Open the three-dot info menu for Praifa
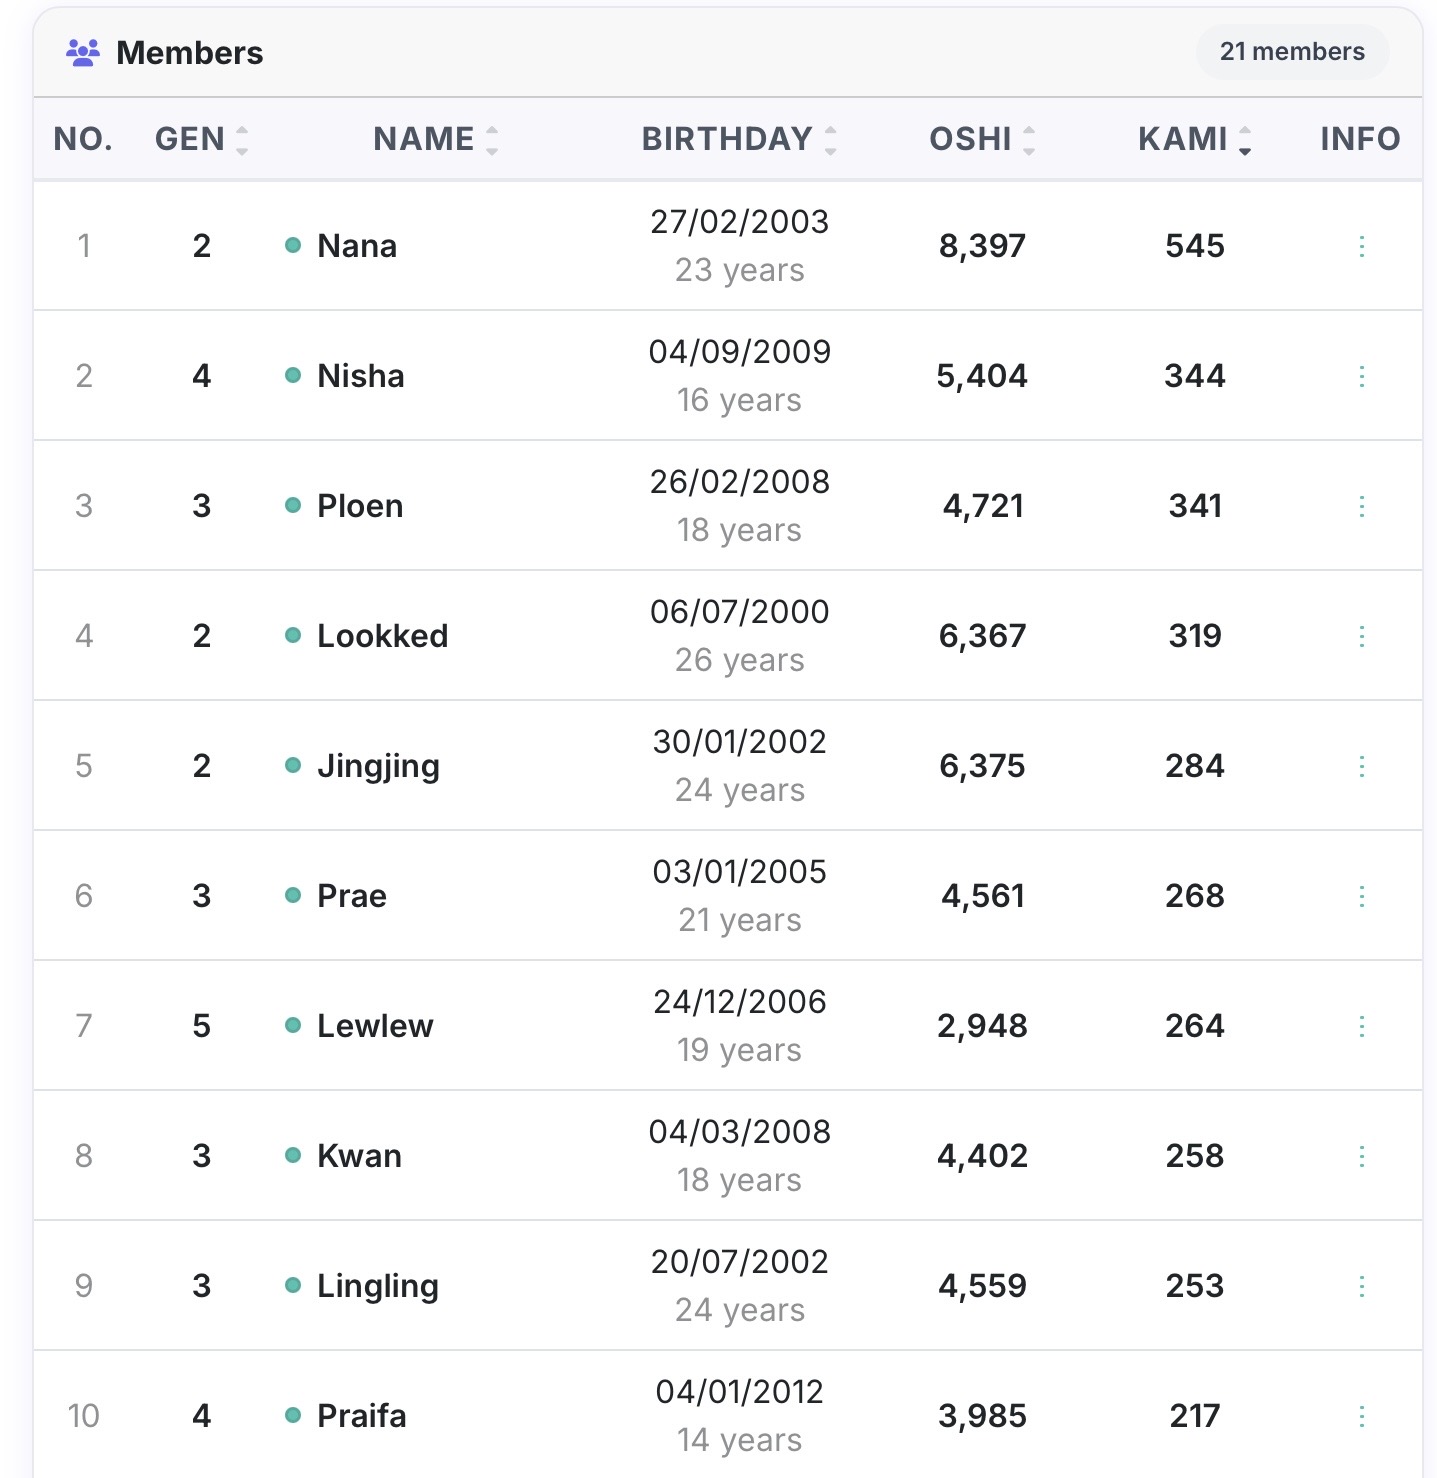Screen dimensions: 1437x1478 [x=1361, y=1416]
